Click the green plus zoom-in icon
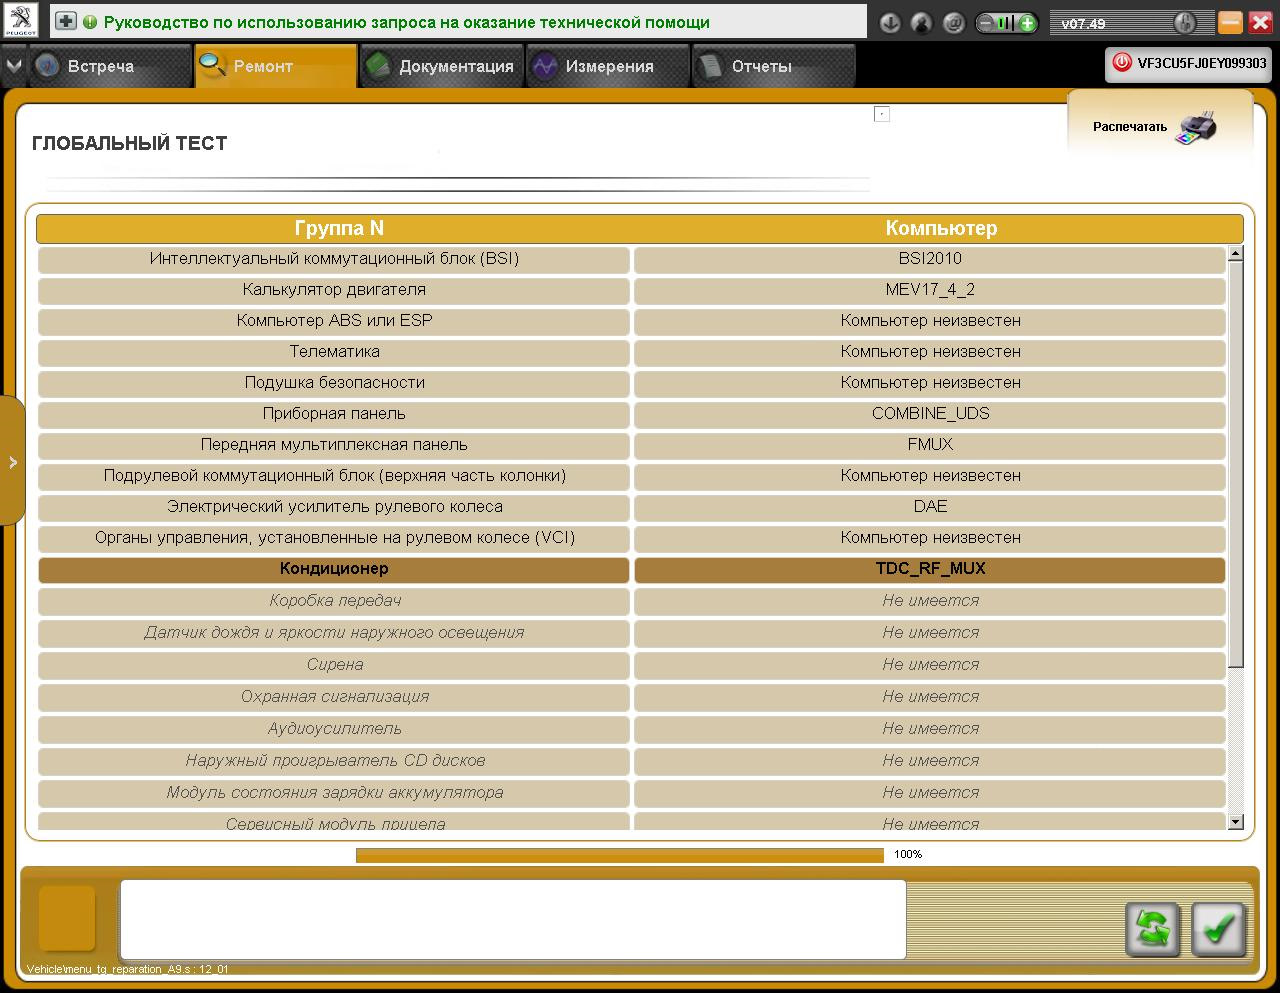Image resolution: width=1280 pixels, height=993 pixels. [x=1027, y=23]
